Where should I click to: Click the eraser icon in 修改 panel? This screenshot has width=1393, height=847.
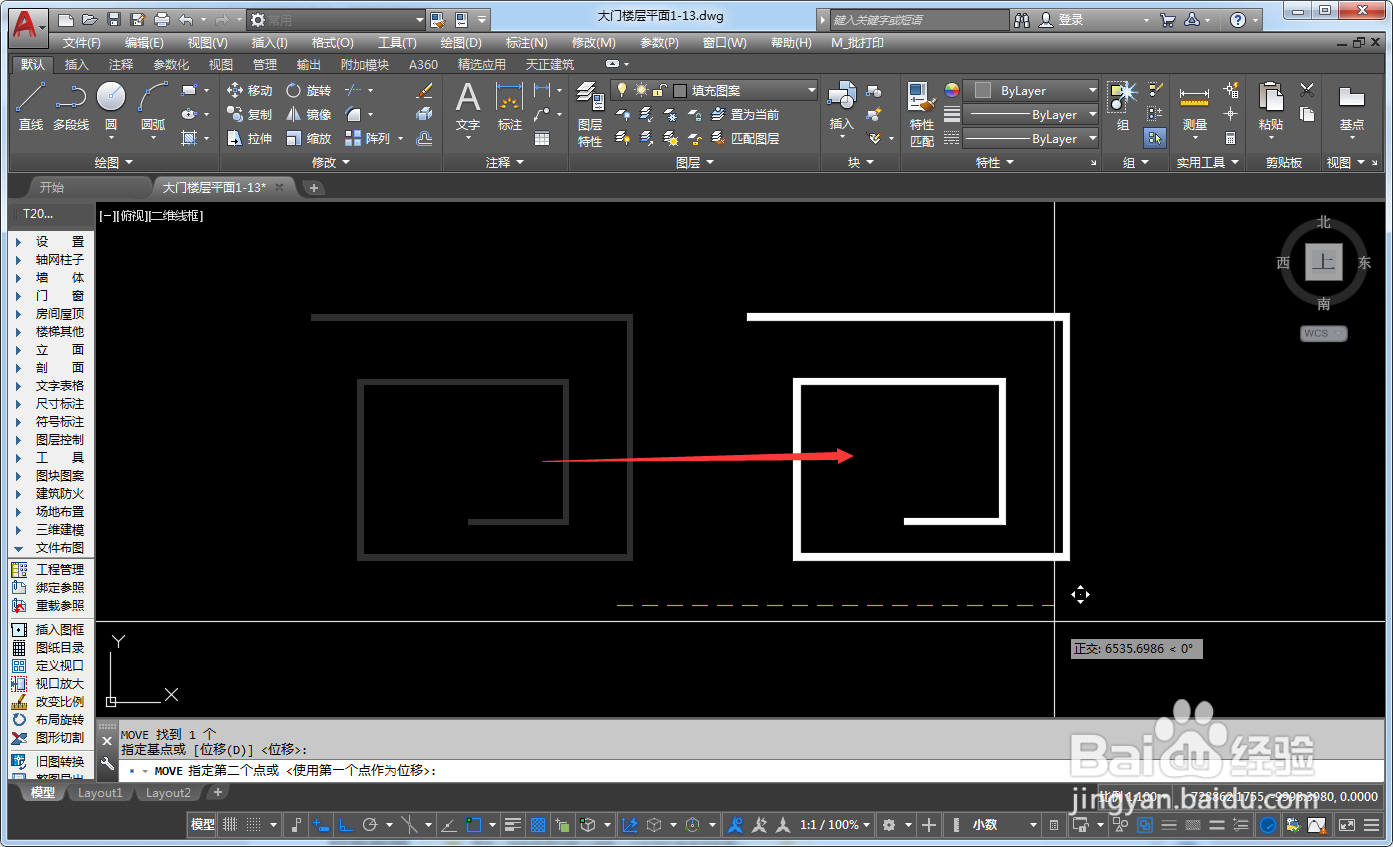(x=423, y=90)
